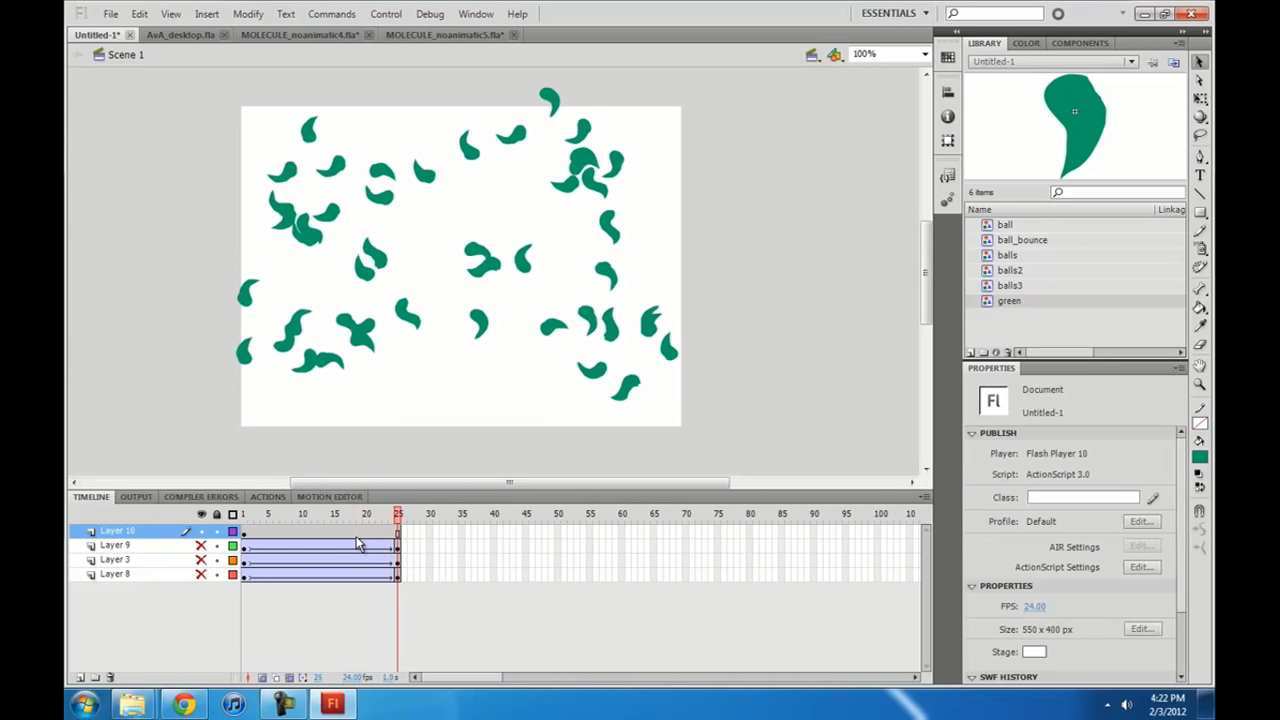Select the Selection (arrow) tool
The width and height of the screenshot is (1280, 720).
click(1200, 62)
